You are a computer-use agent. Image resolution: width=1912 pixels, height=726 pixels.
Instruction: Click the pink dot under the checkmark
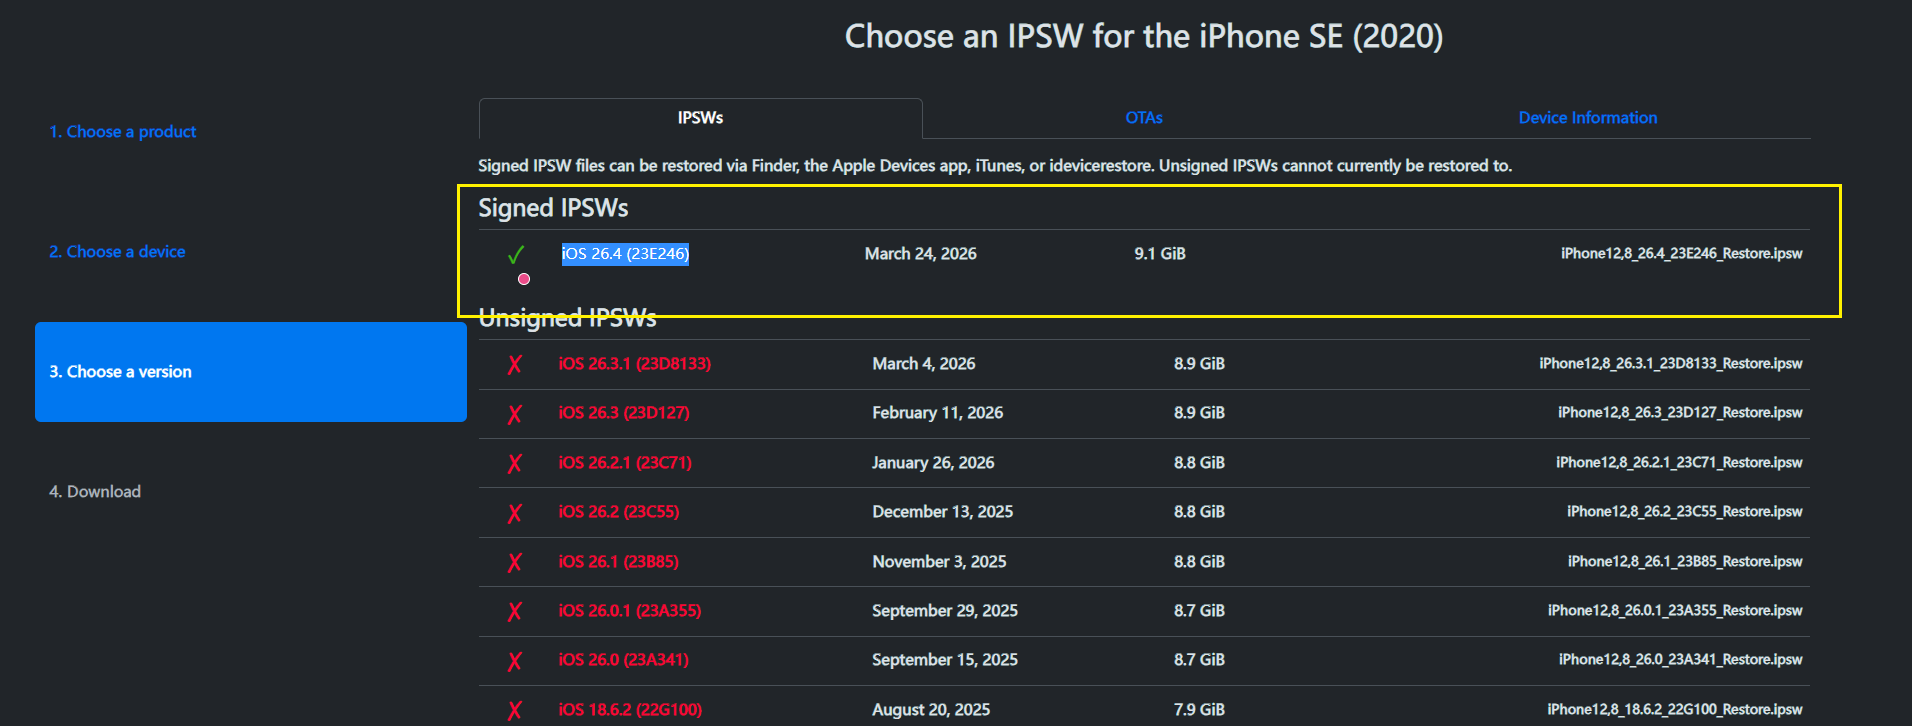point(524,279)
